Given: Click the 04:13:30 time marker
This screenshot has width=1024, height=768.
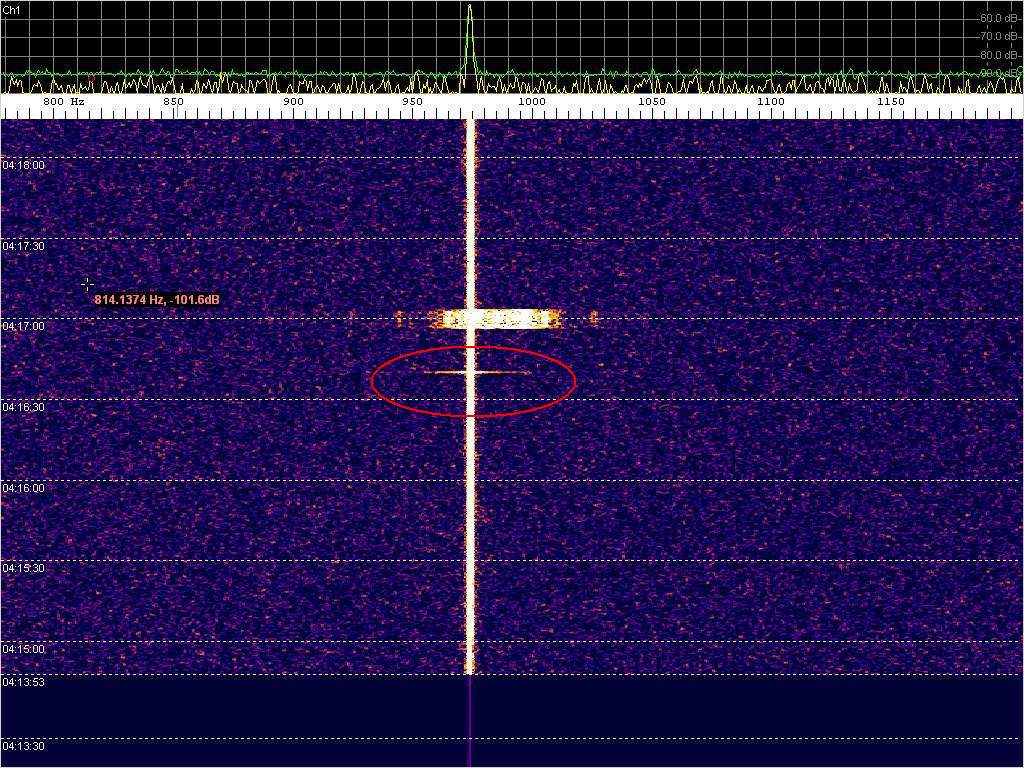Looking at the screenshot, I should (24, 746).
